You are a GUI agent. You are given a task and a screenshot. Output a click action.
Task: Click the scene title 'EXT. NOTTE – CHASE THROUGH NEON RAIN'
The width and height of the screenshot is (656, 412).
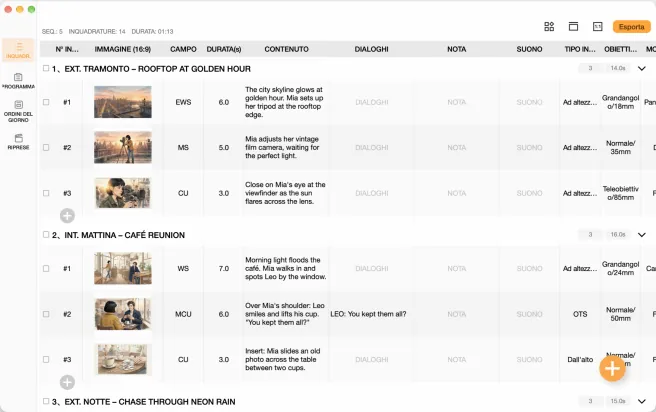(x=150, y=402)
